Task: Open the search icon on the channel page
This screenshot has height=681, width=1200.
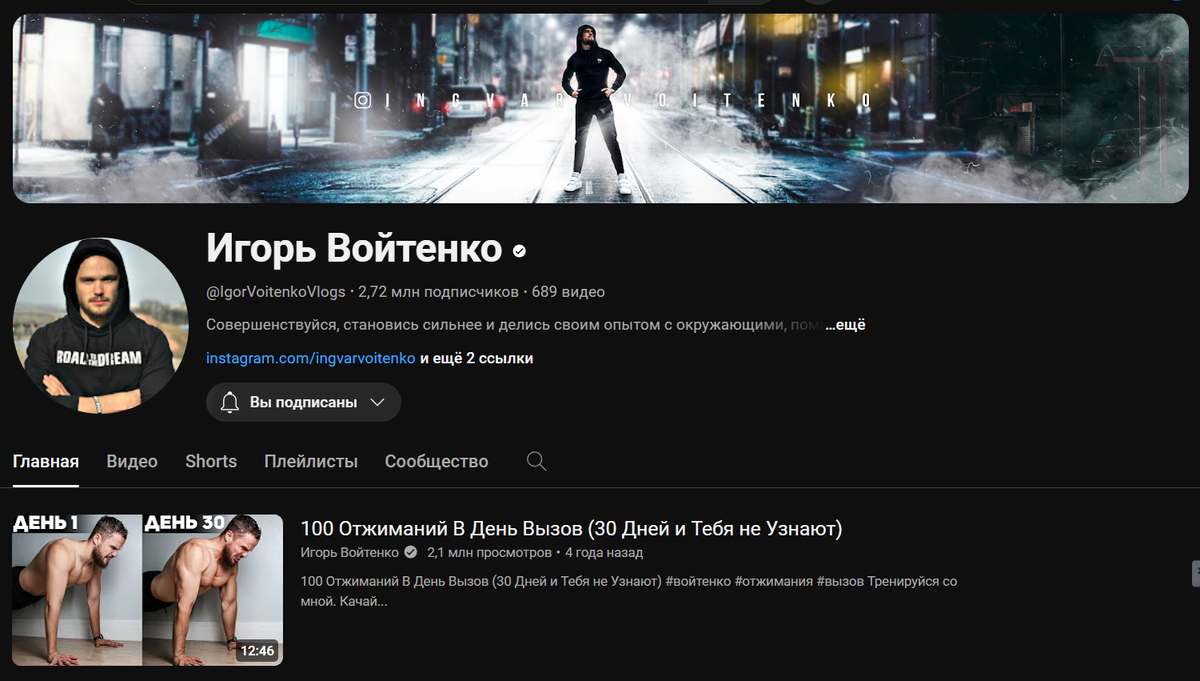Action: (535, 461)
